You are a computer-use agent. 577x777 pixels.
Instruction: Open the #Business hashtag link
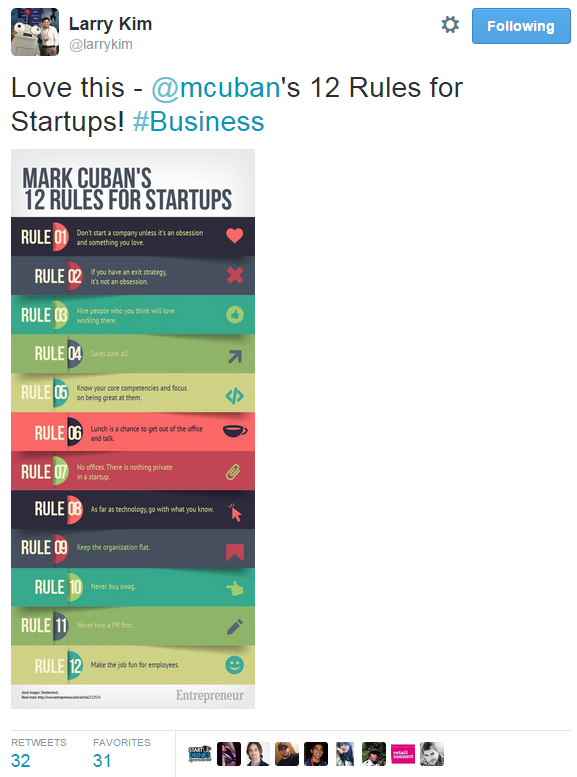pyautogui.click(x=198, y=122)
